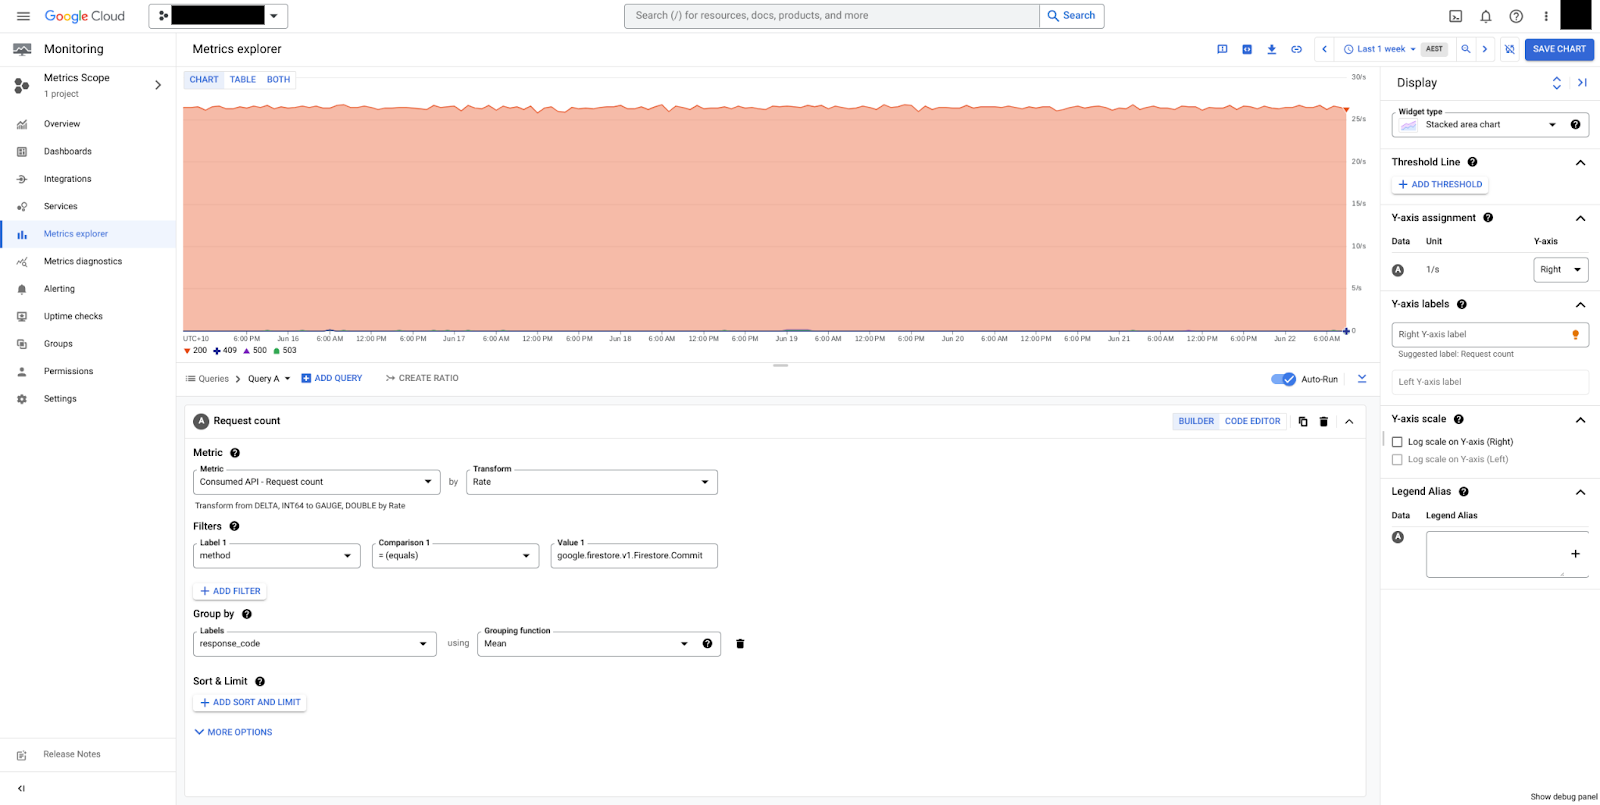Image resolution: width=1600 pixels, height=805 pixels.
Task: Check log scale on Y-axis (Left)
Action: tap(1397, 460)
